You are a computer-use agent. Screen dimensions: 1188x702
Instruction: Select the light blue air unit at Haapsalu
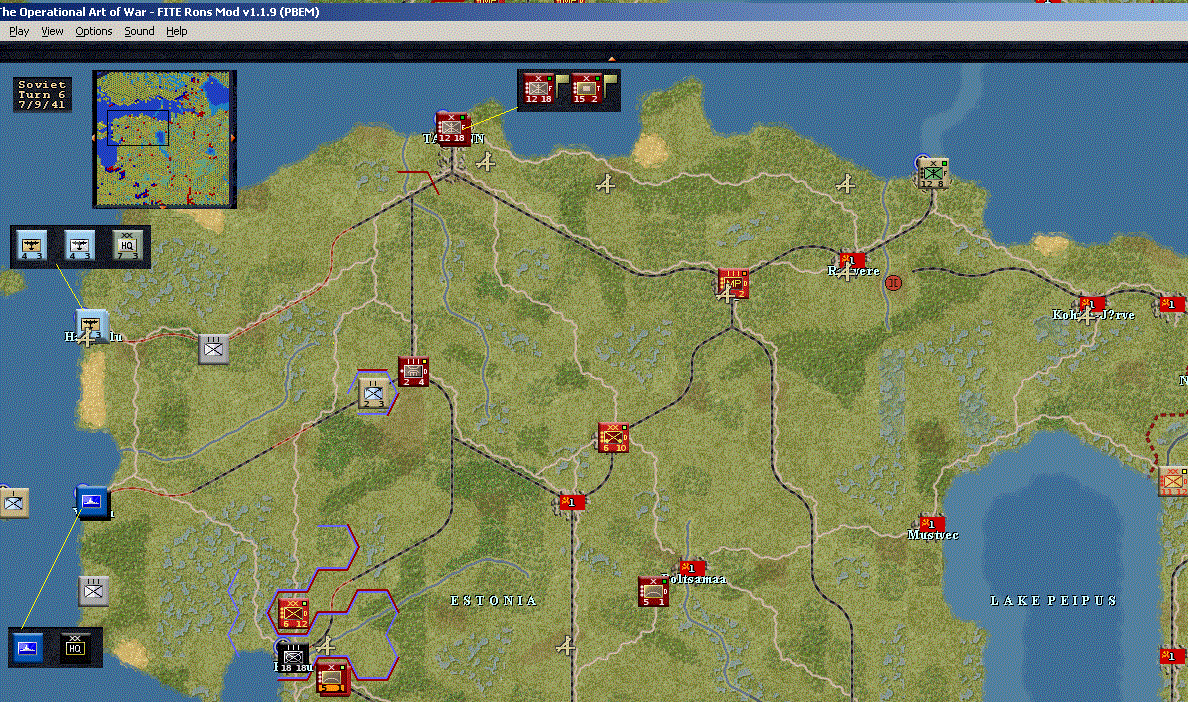(92, 326)
